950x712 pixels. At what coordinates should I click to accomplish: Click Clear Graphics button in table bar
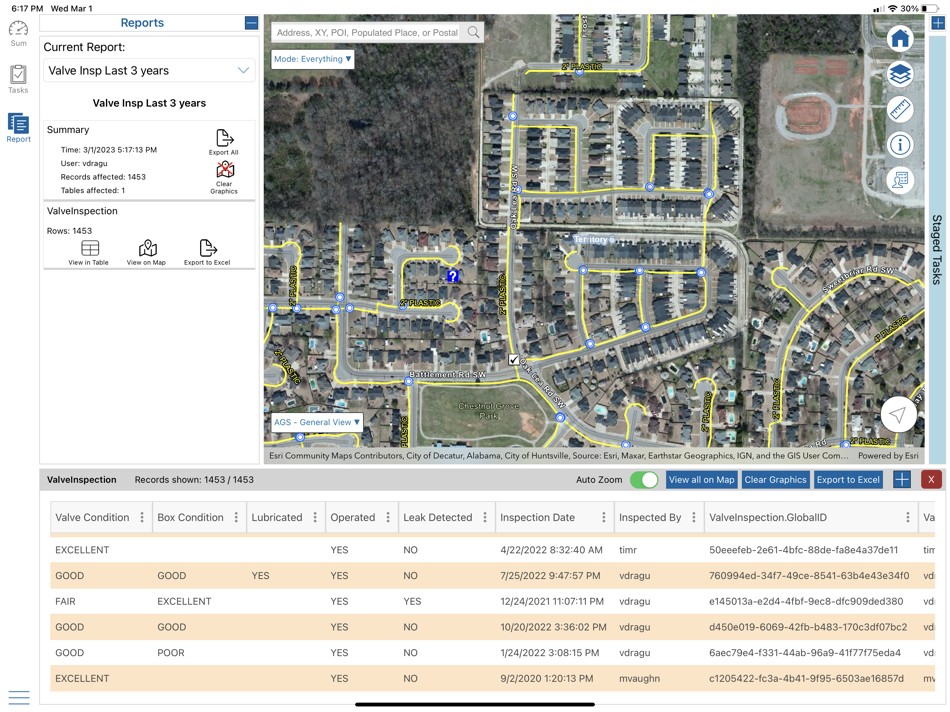pyautogui.click(x=776, y=480)
